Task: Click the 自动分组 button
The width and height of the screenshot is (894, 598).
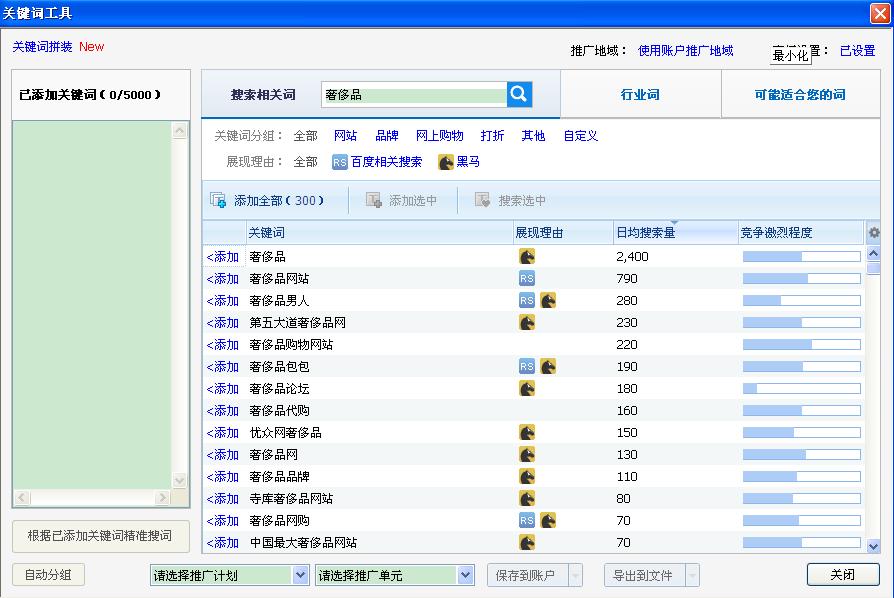Action: [x=48, y=575]
